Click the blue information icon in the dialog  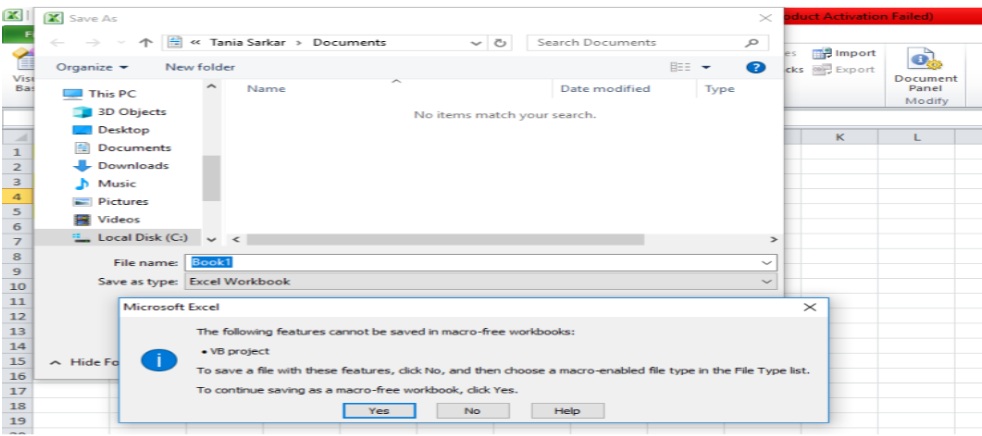coord(158,360)
